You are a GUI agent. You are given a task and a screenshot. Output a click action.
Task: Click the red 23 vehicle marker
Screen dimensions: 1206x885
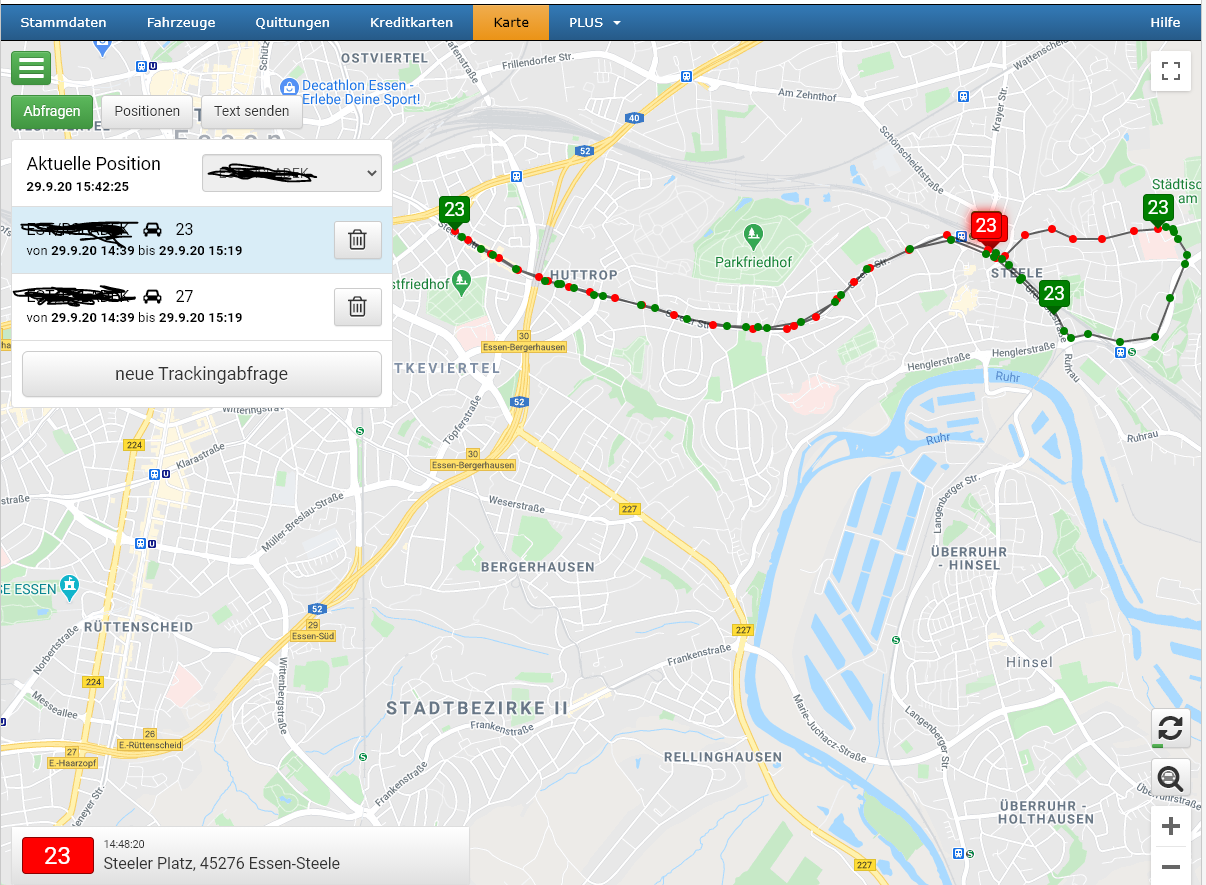click(x=987, y=226)
